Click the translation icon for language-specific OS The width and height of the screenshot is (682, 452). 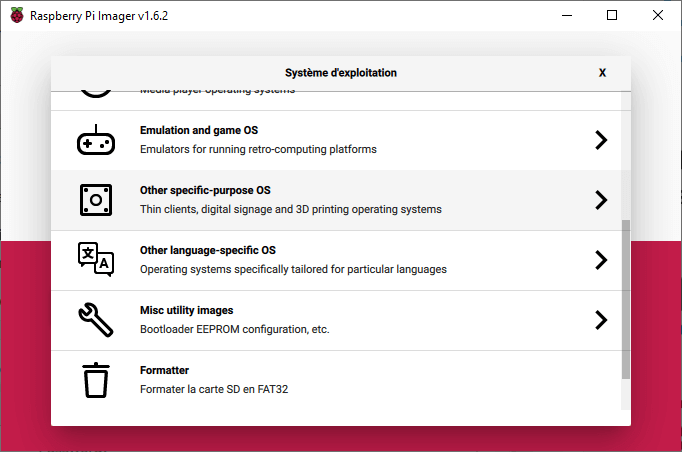[x=96, y=259]
